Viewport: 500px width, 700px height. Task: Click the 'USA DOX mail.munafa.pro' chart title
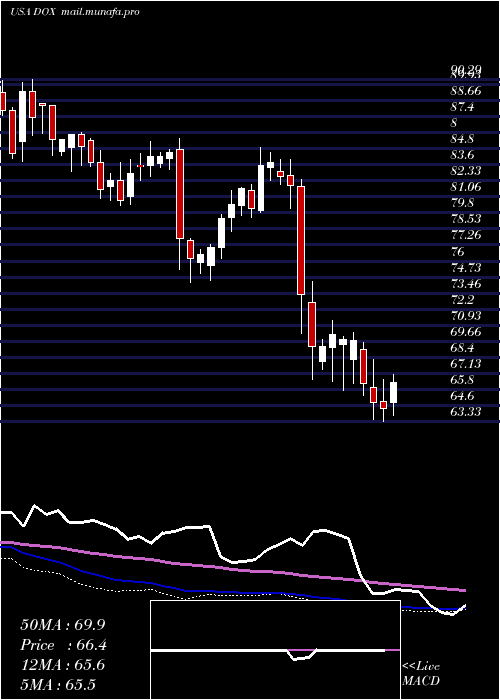[75, 12]
